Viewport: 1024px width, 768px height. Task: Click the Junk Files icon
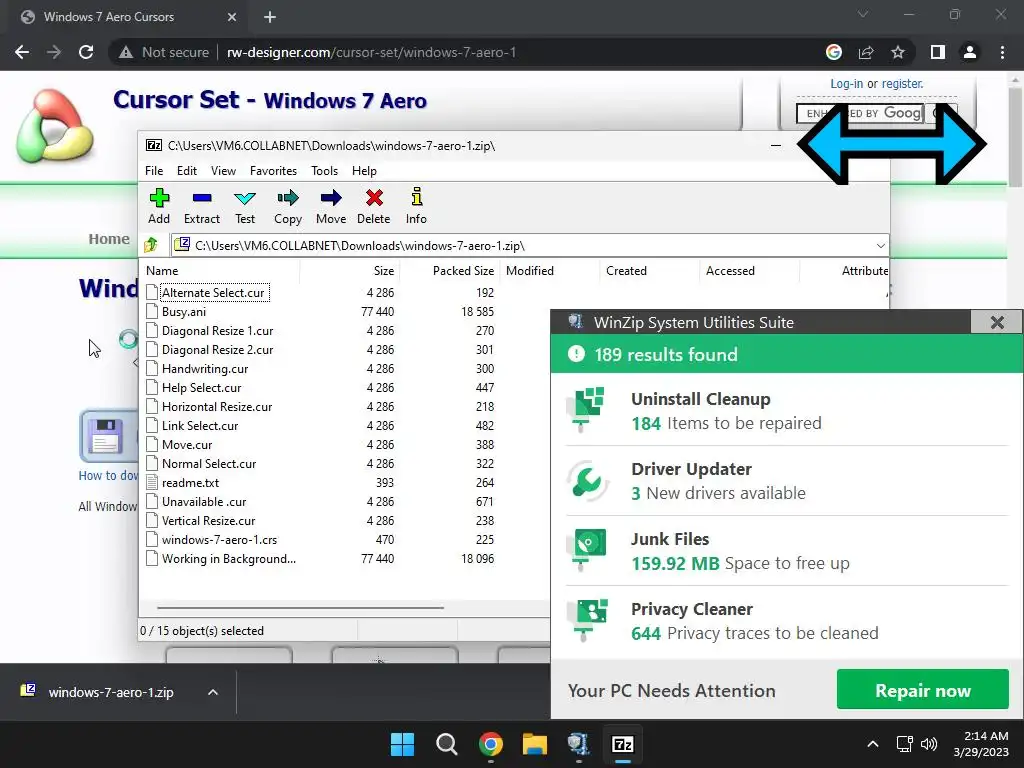click(588, 549)
